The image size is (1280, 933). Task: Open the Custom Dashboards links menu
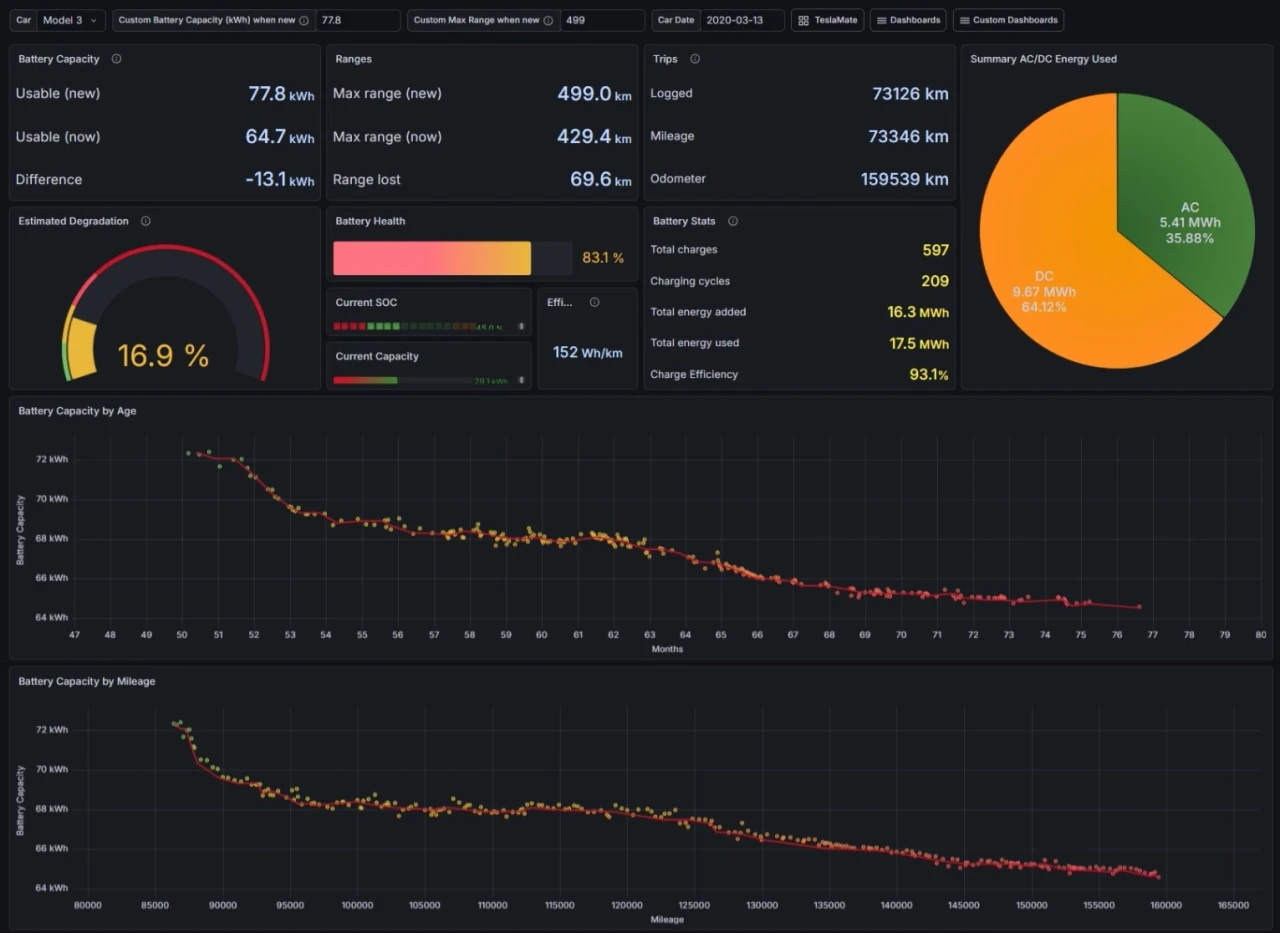[x=1008, y=20]
